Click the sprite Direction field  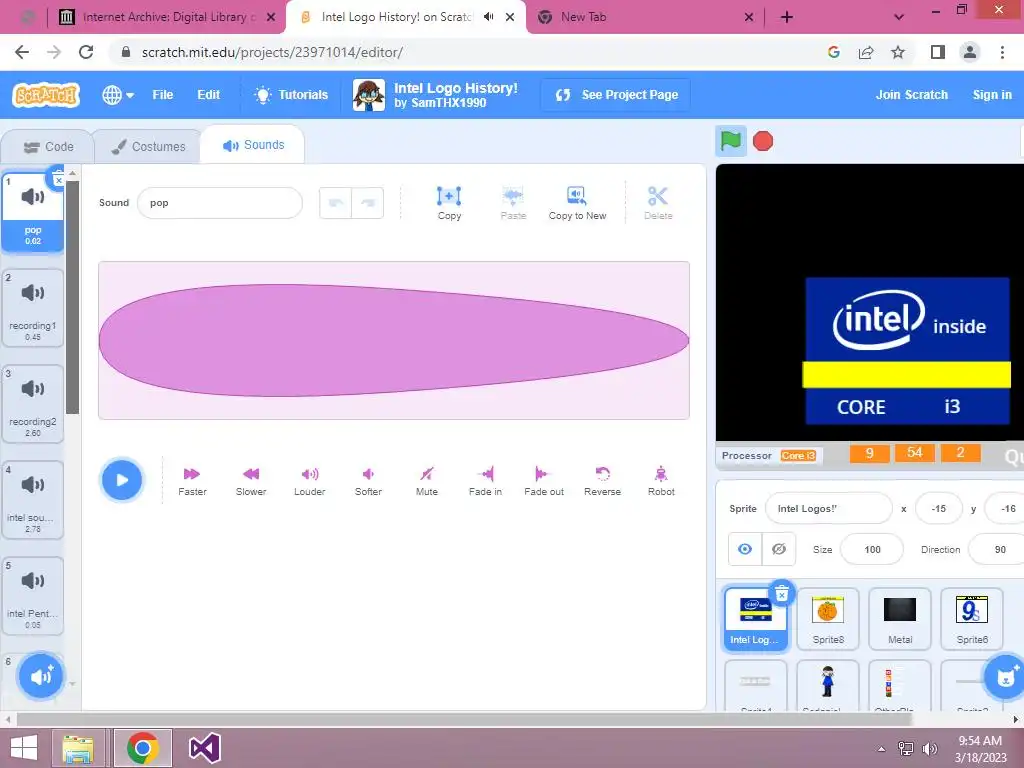click(x=997, y=550)
